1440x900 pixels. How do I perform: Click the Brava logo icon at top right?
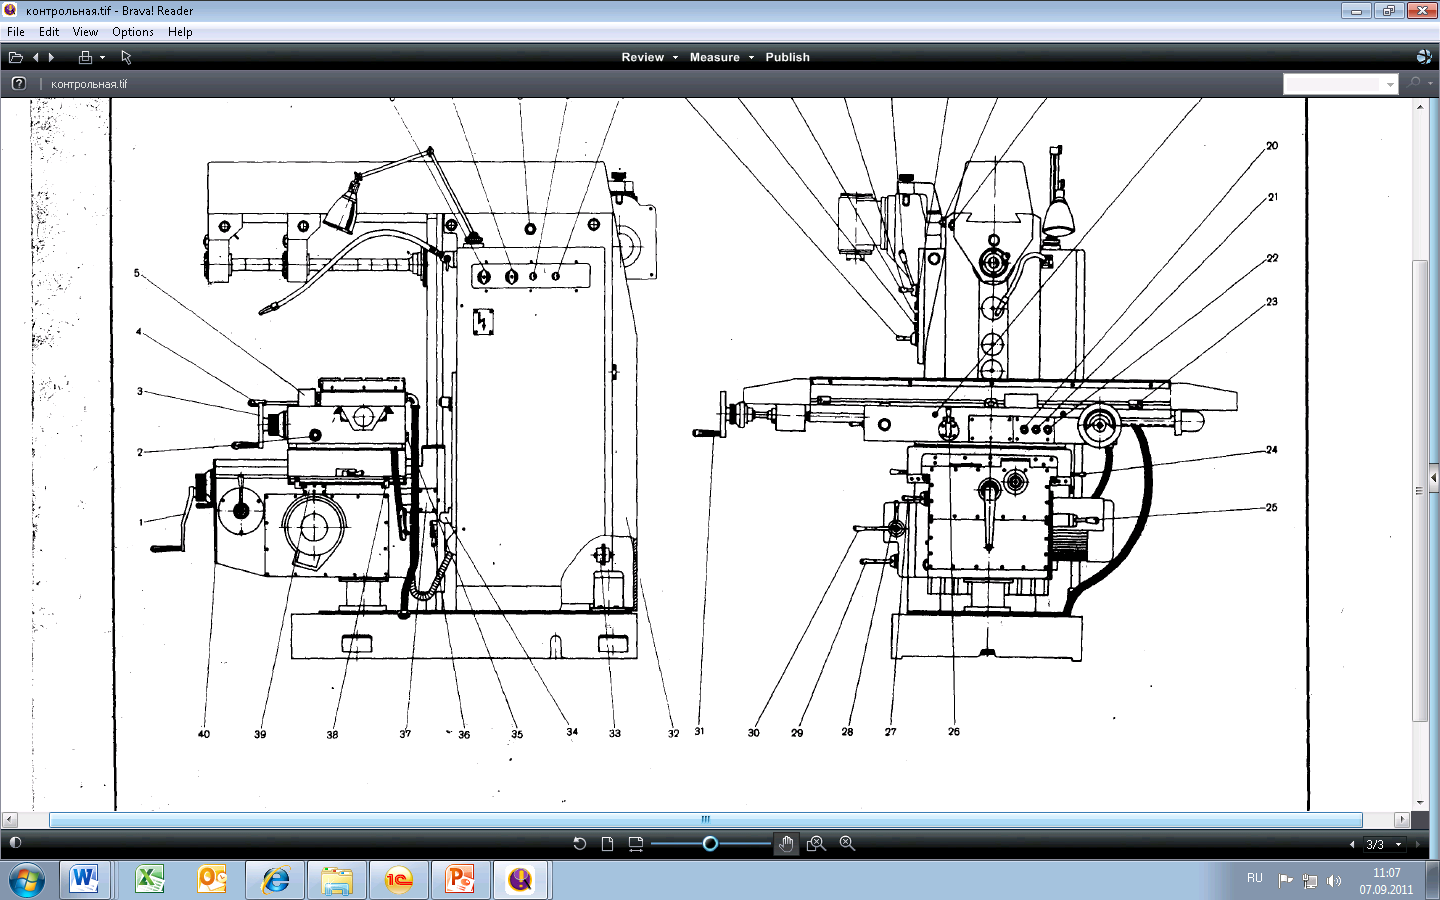coord(1424,57)
